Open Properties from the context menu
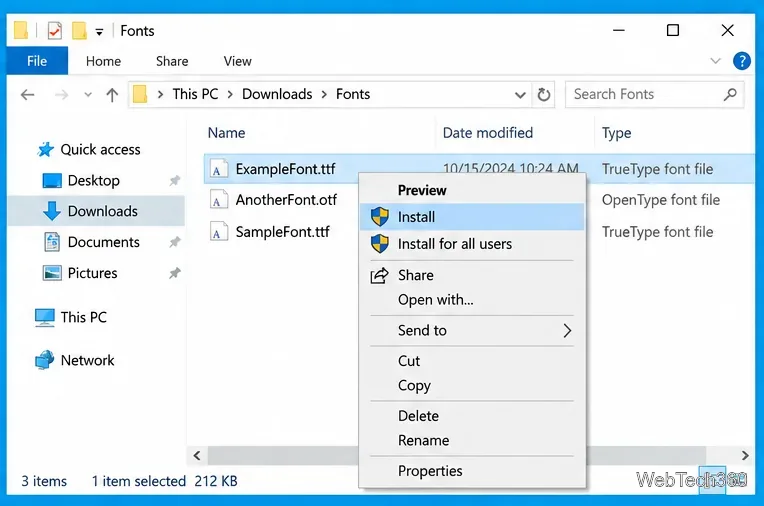The height and width of the screenshot is (506, 764). pos(430,471)
